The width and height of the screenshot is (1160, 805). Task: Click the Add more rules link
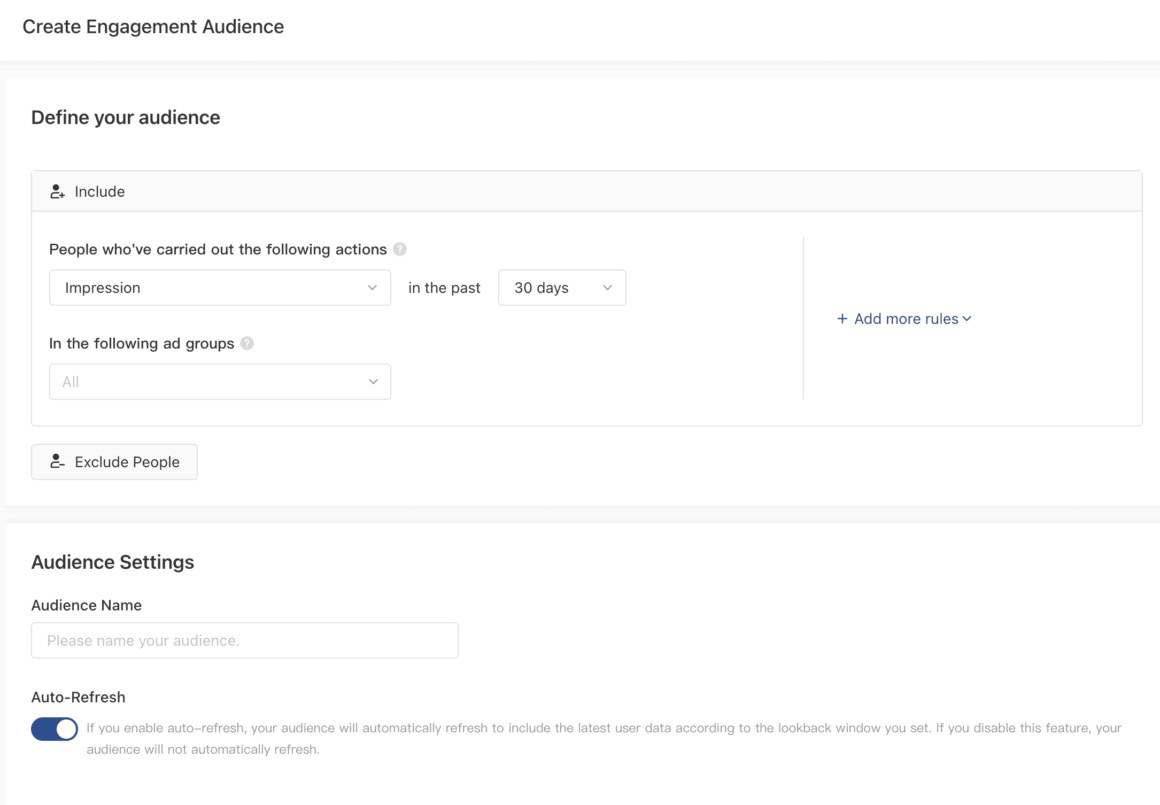point(906,319)
